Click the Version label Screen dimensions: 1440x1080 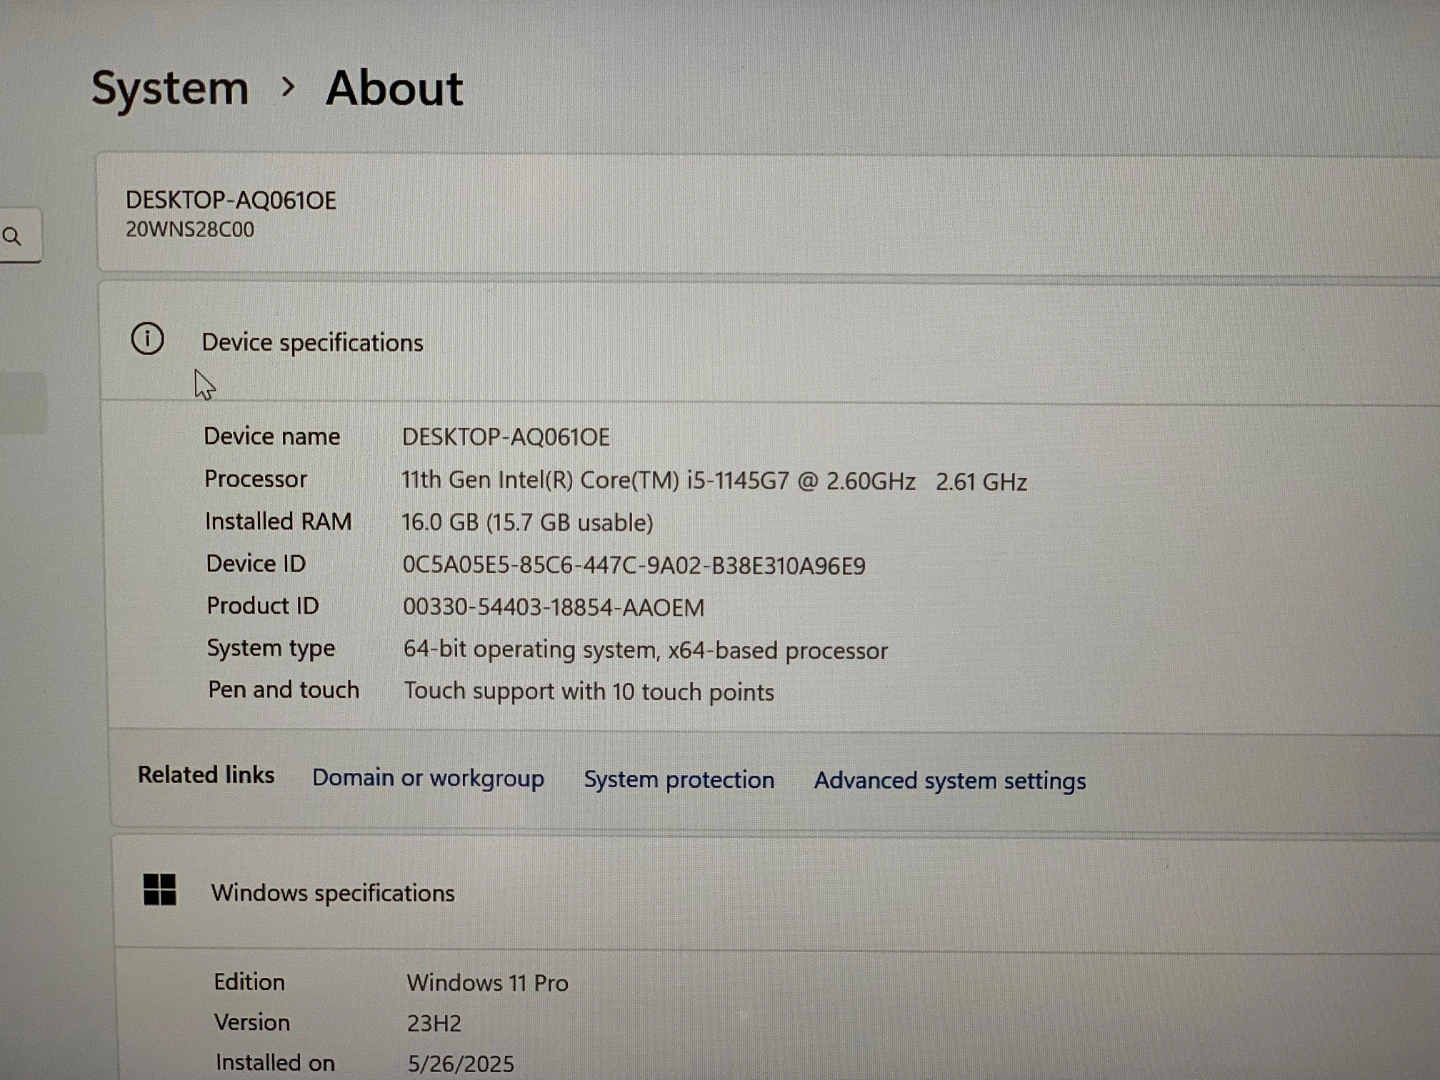pos(252,1023)
